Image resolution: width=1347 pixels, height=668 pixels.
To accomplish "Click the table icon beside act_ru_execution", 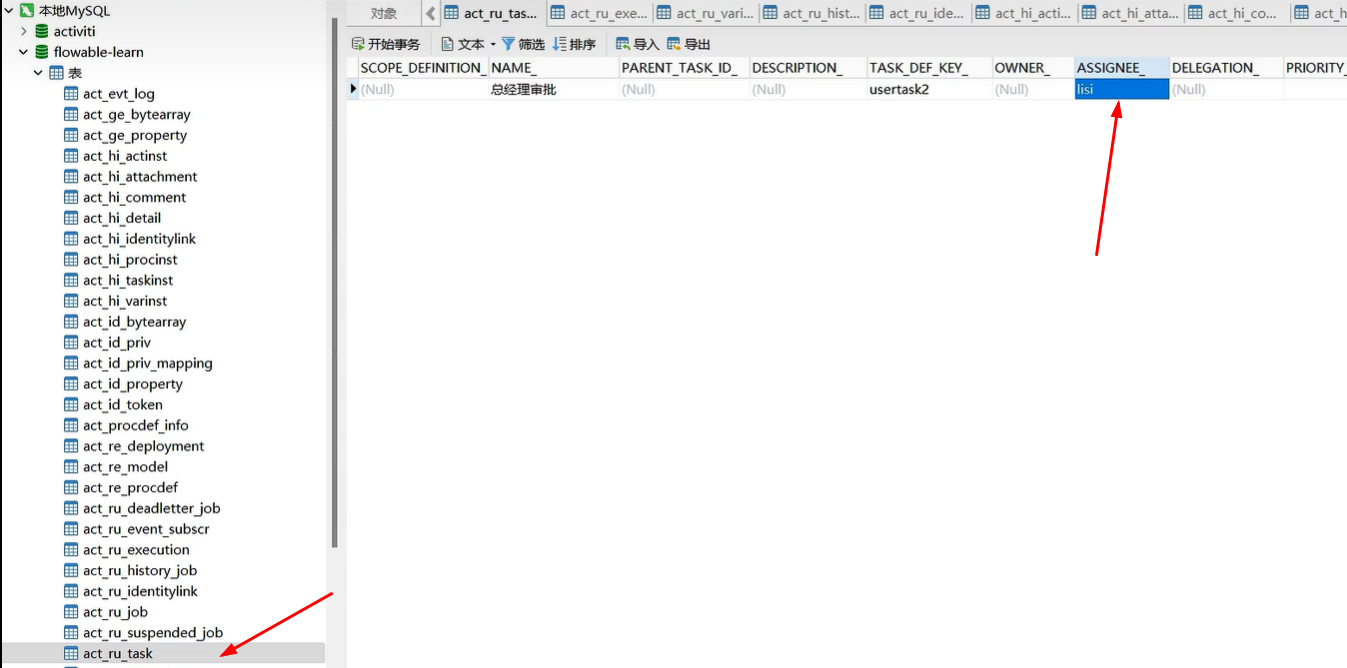I will click(x=71, y=550).
